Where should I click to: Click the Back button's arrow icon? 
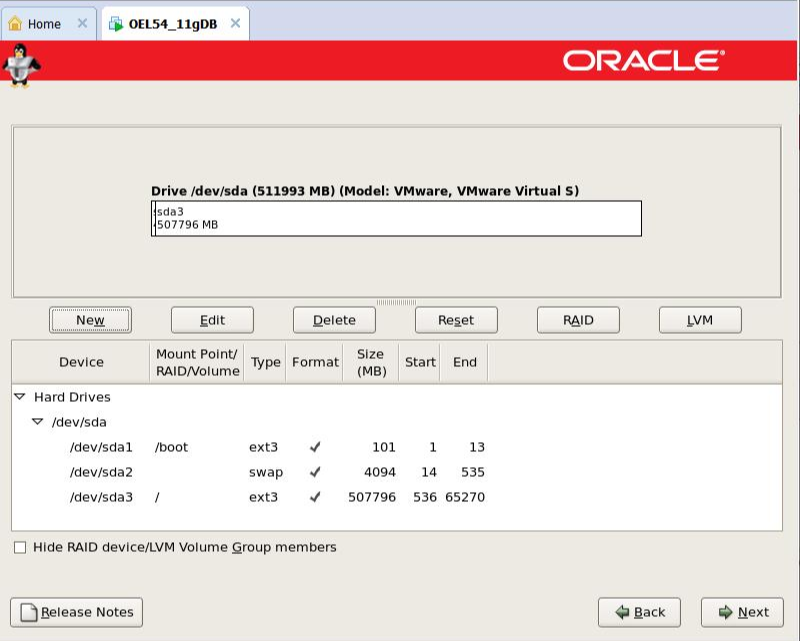(622, 612)
